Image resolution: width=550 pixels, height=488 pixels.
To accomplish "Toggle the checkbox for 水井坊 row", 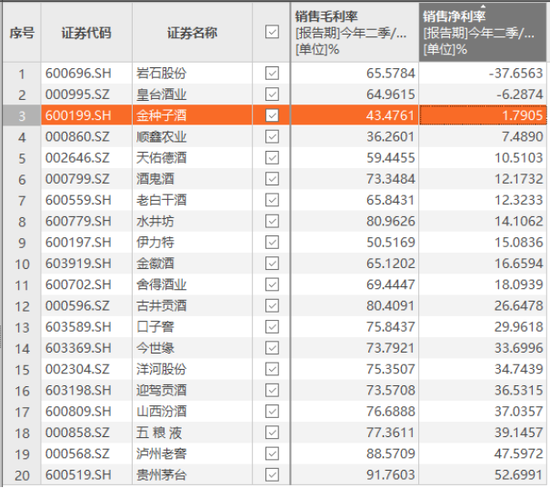I will 272,221.
